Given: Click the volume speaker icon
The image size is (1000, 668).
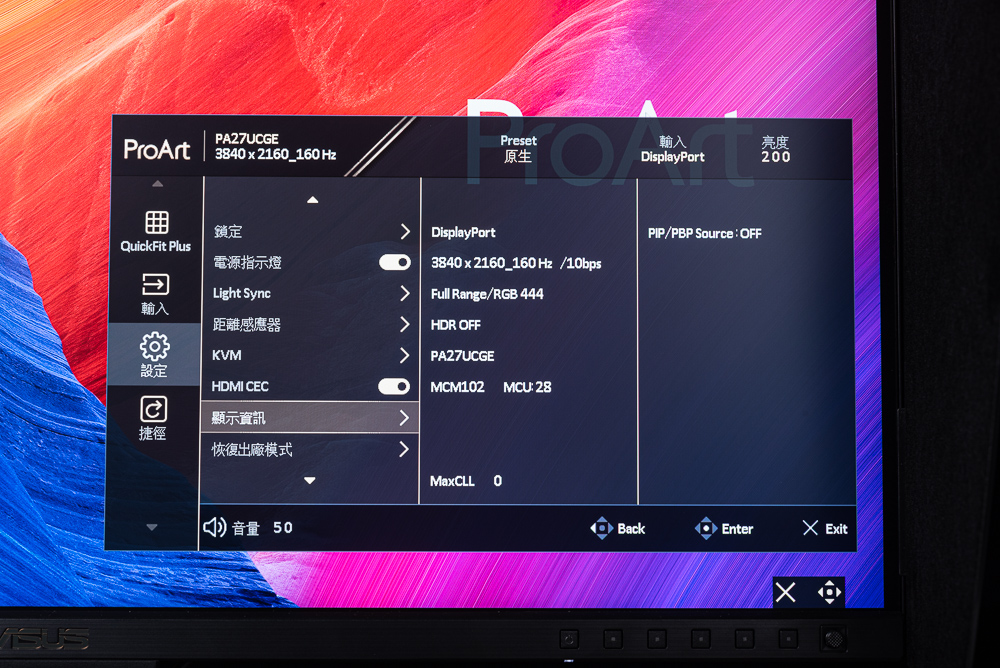Looking at the screenshot, I should point(214,527).
